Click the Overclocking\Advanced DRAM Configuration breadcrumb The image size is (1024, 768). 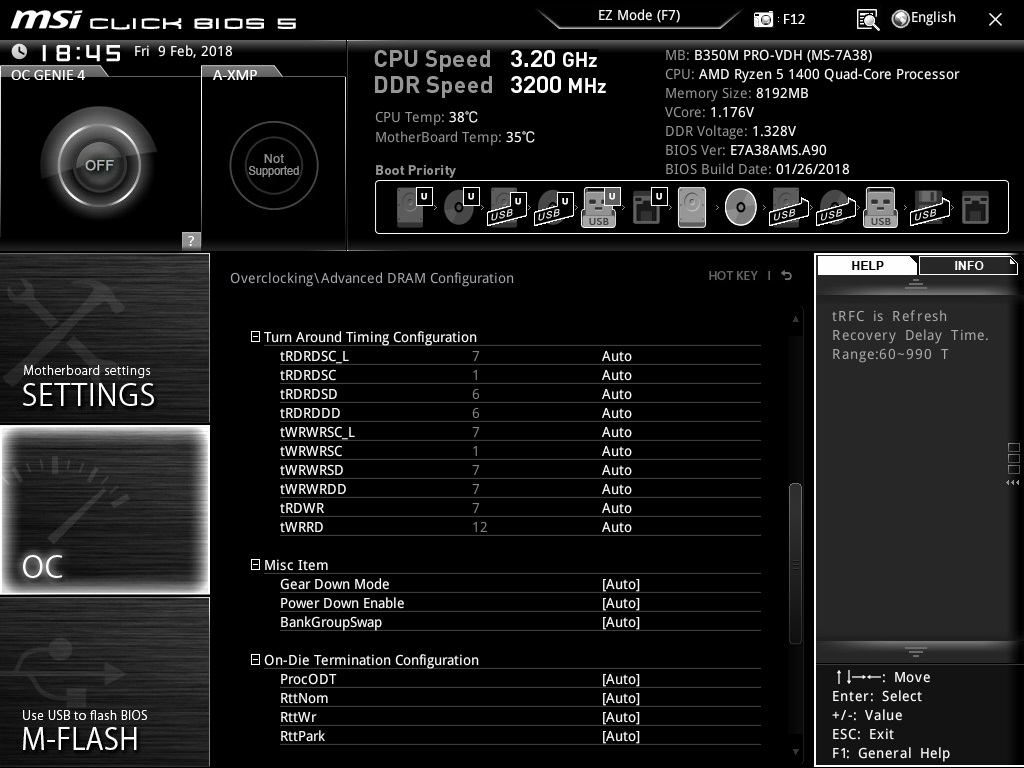tap(372, 278)
